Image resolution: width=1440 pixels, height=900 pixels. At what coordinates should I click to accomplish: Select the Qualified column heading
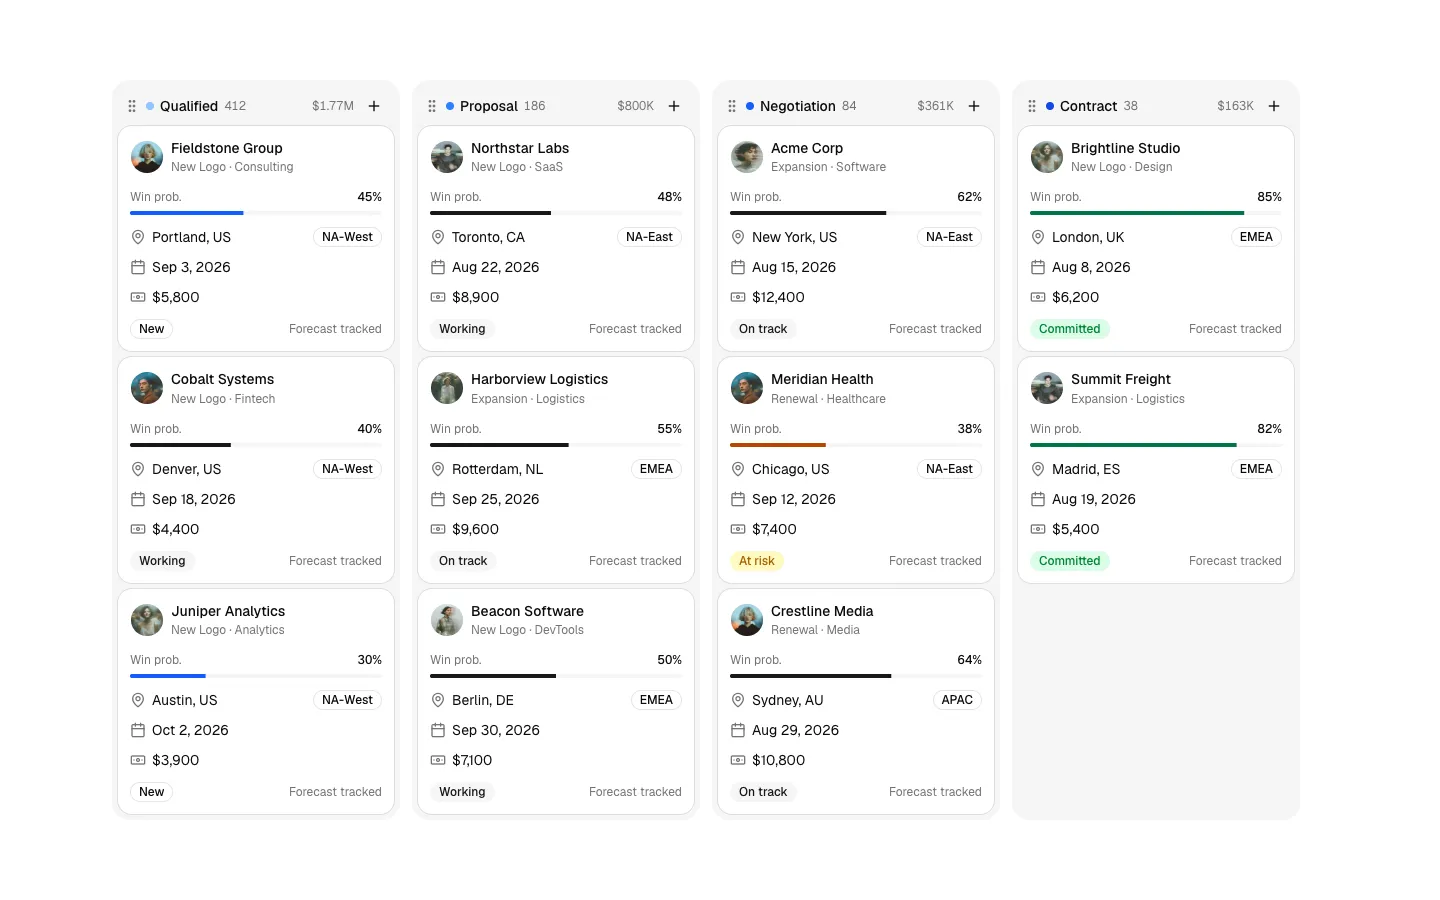click(x=189, y=106)
